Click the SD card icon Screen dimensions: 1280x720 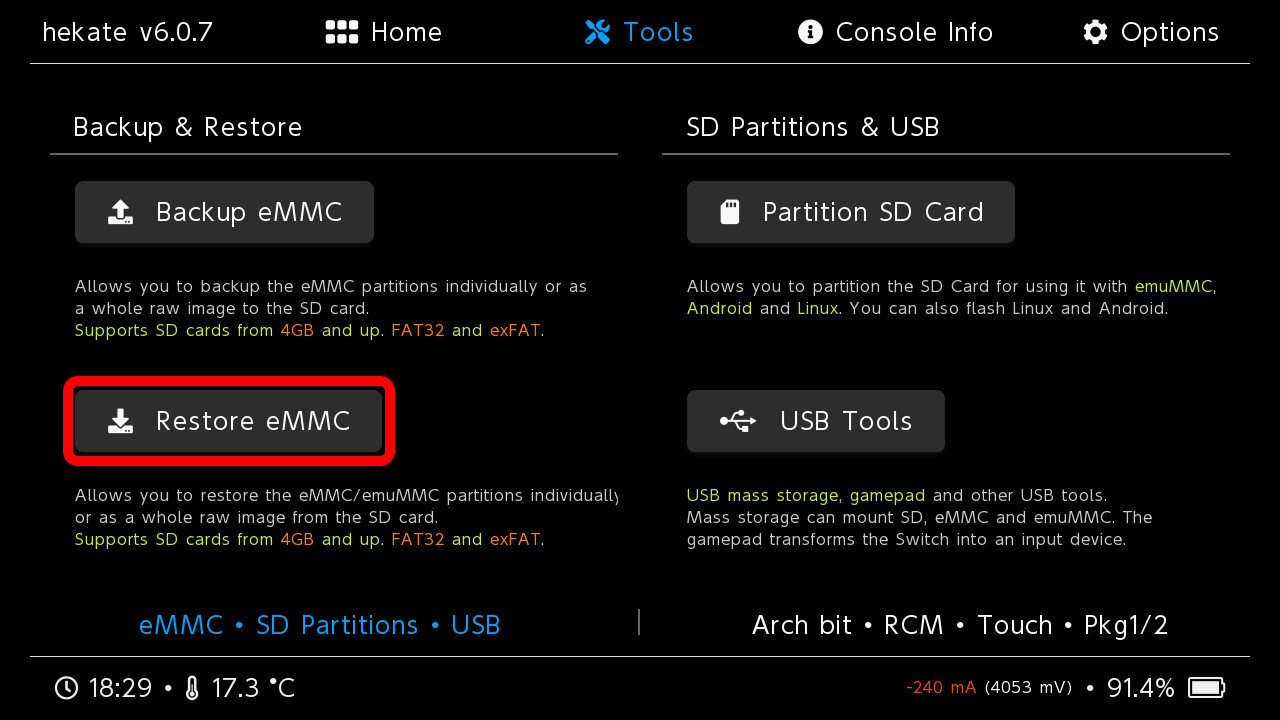(x=730, y=212)
